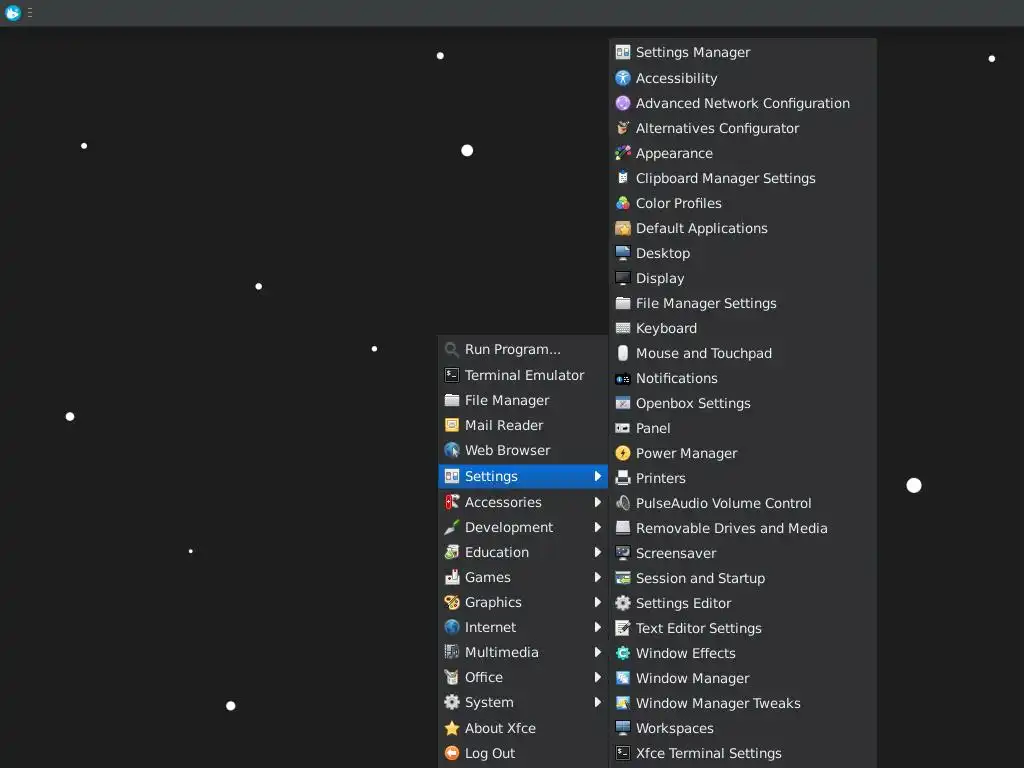This screenshot has width=1024, height=768.
Task: Open Alternatives Configurator
Action: pyautogui.click(x=743, y=128)
